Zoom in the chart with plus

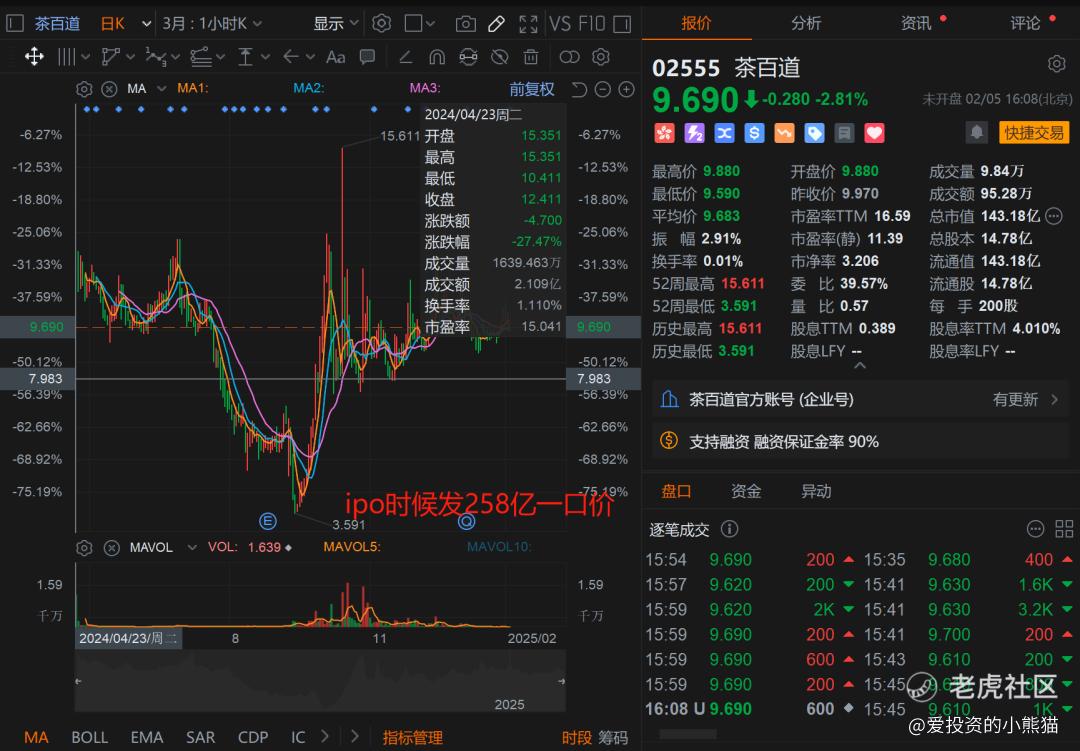pos(626,90)
